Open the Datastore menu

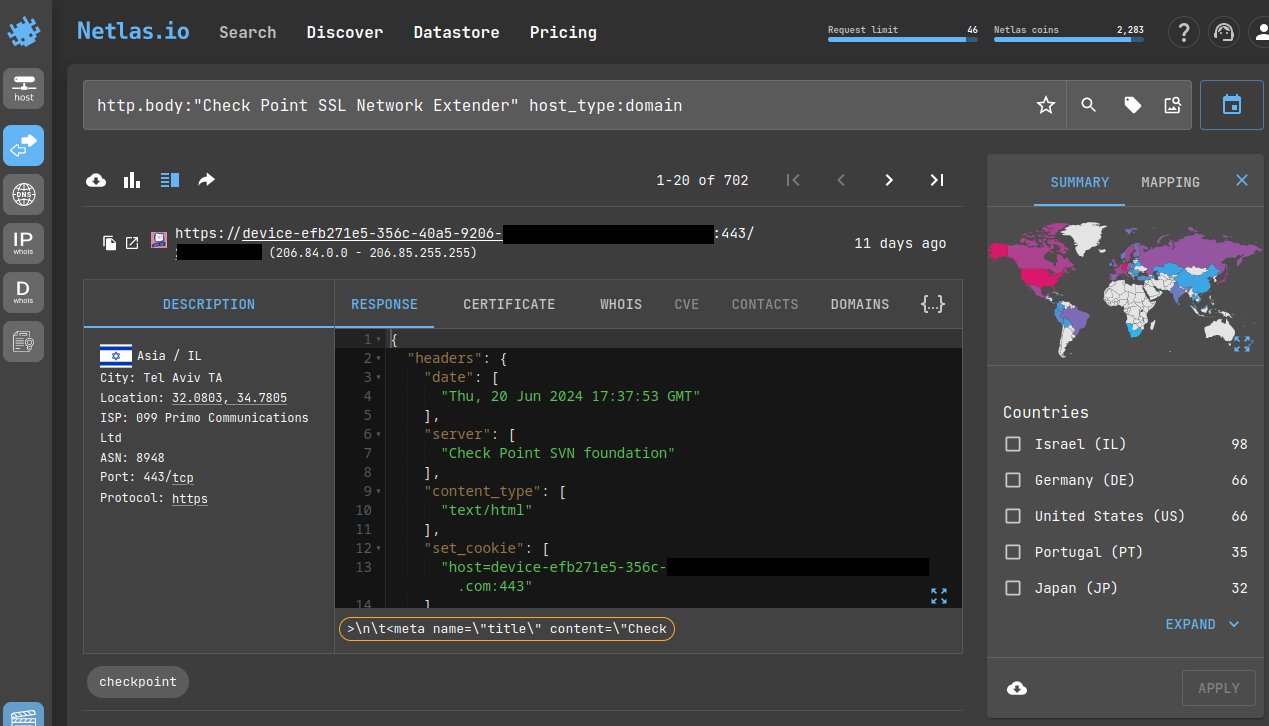tap(457, 32)
